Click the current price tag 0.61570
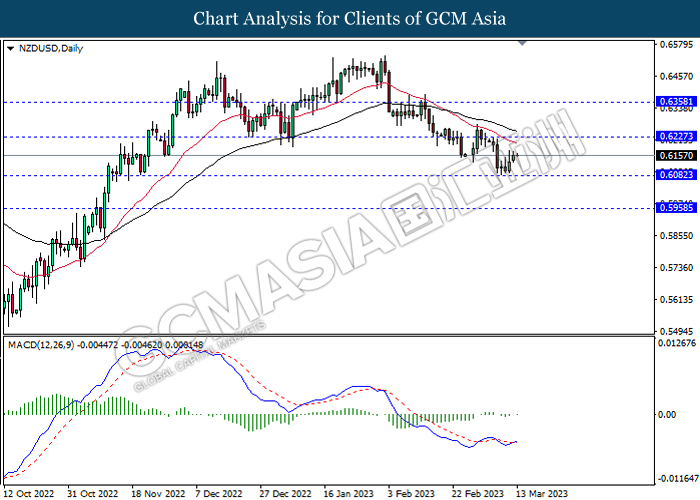700x500 pixels. [676, 155]
